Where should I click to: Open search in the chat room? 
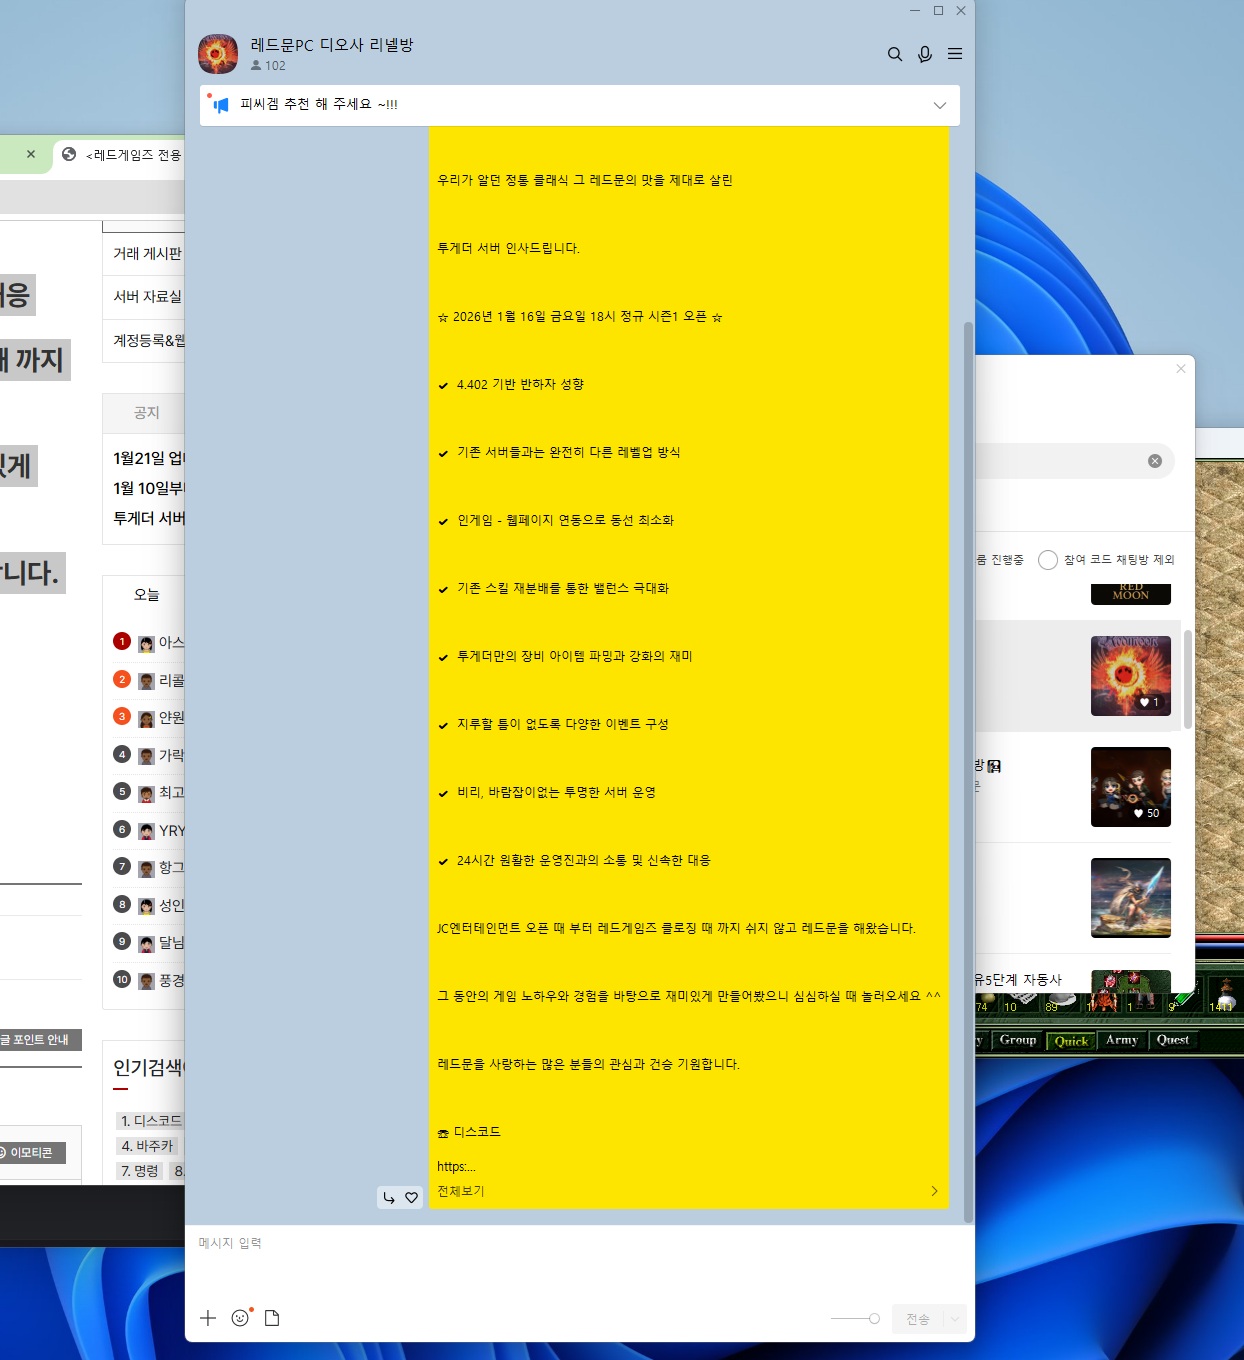tap(895, 54)
